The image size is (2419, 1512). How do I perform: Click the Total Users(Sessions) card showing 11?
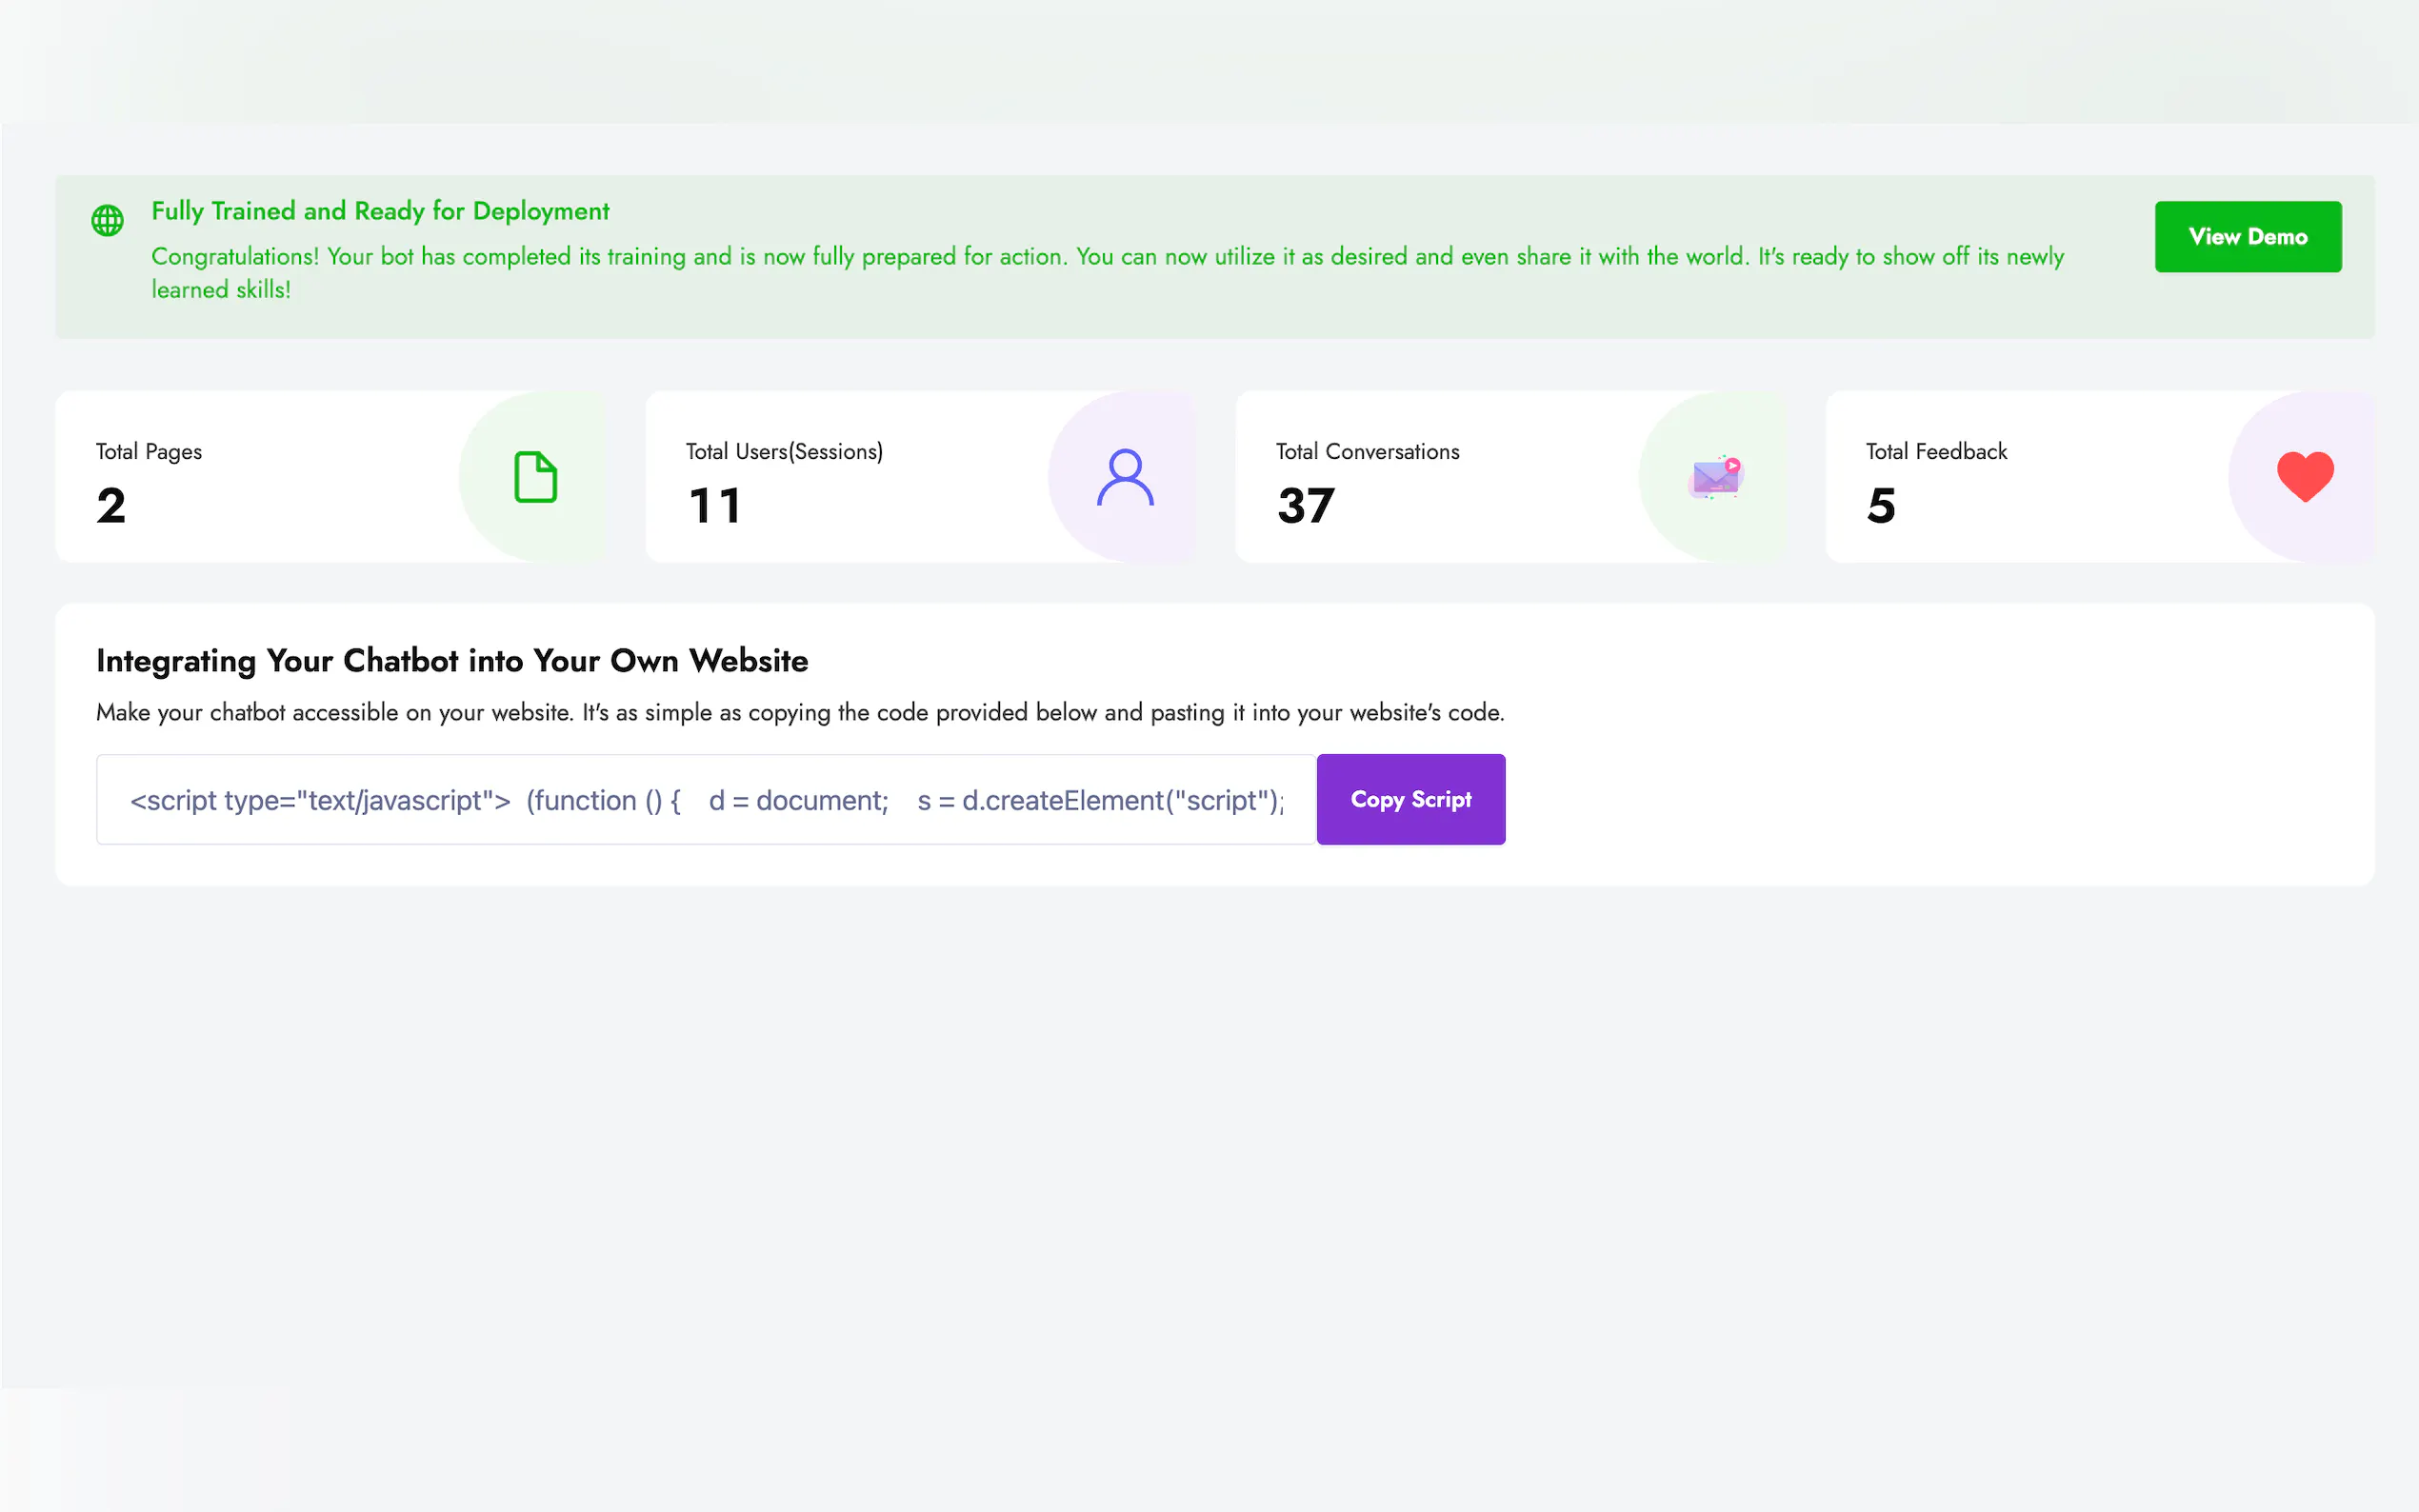click(x=920, y=477)
